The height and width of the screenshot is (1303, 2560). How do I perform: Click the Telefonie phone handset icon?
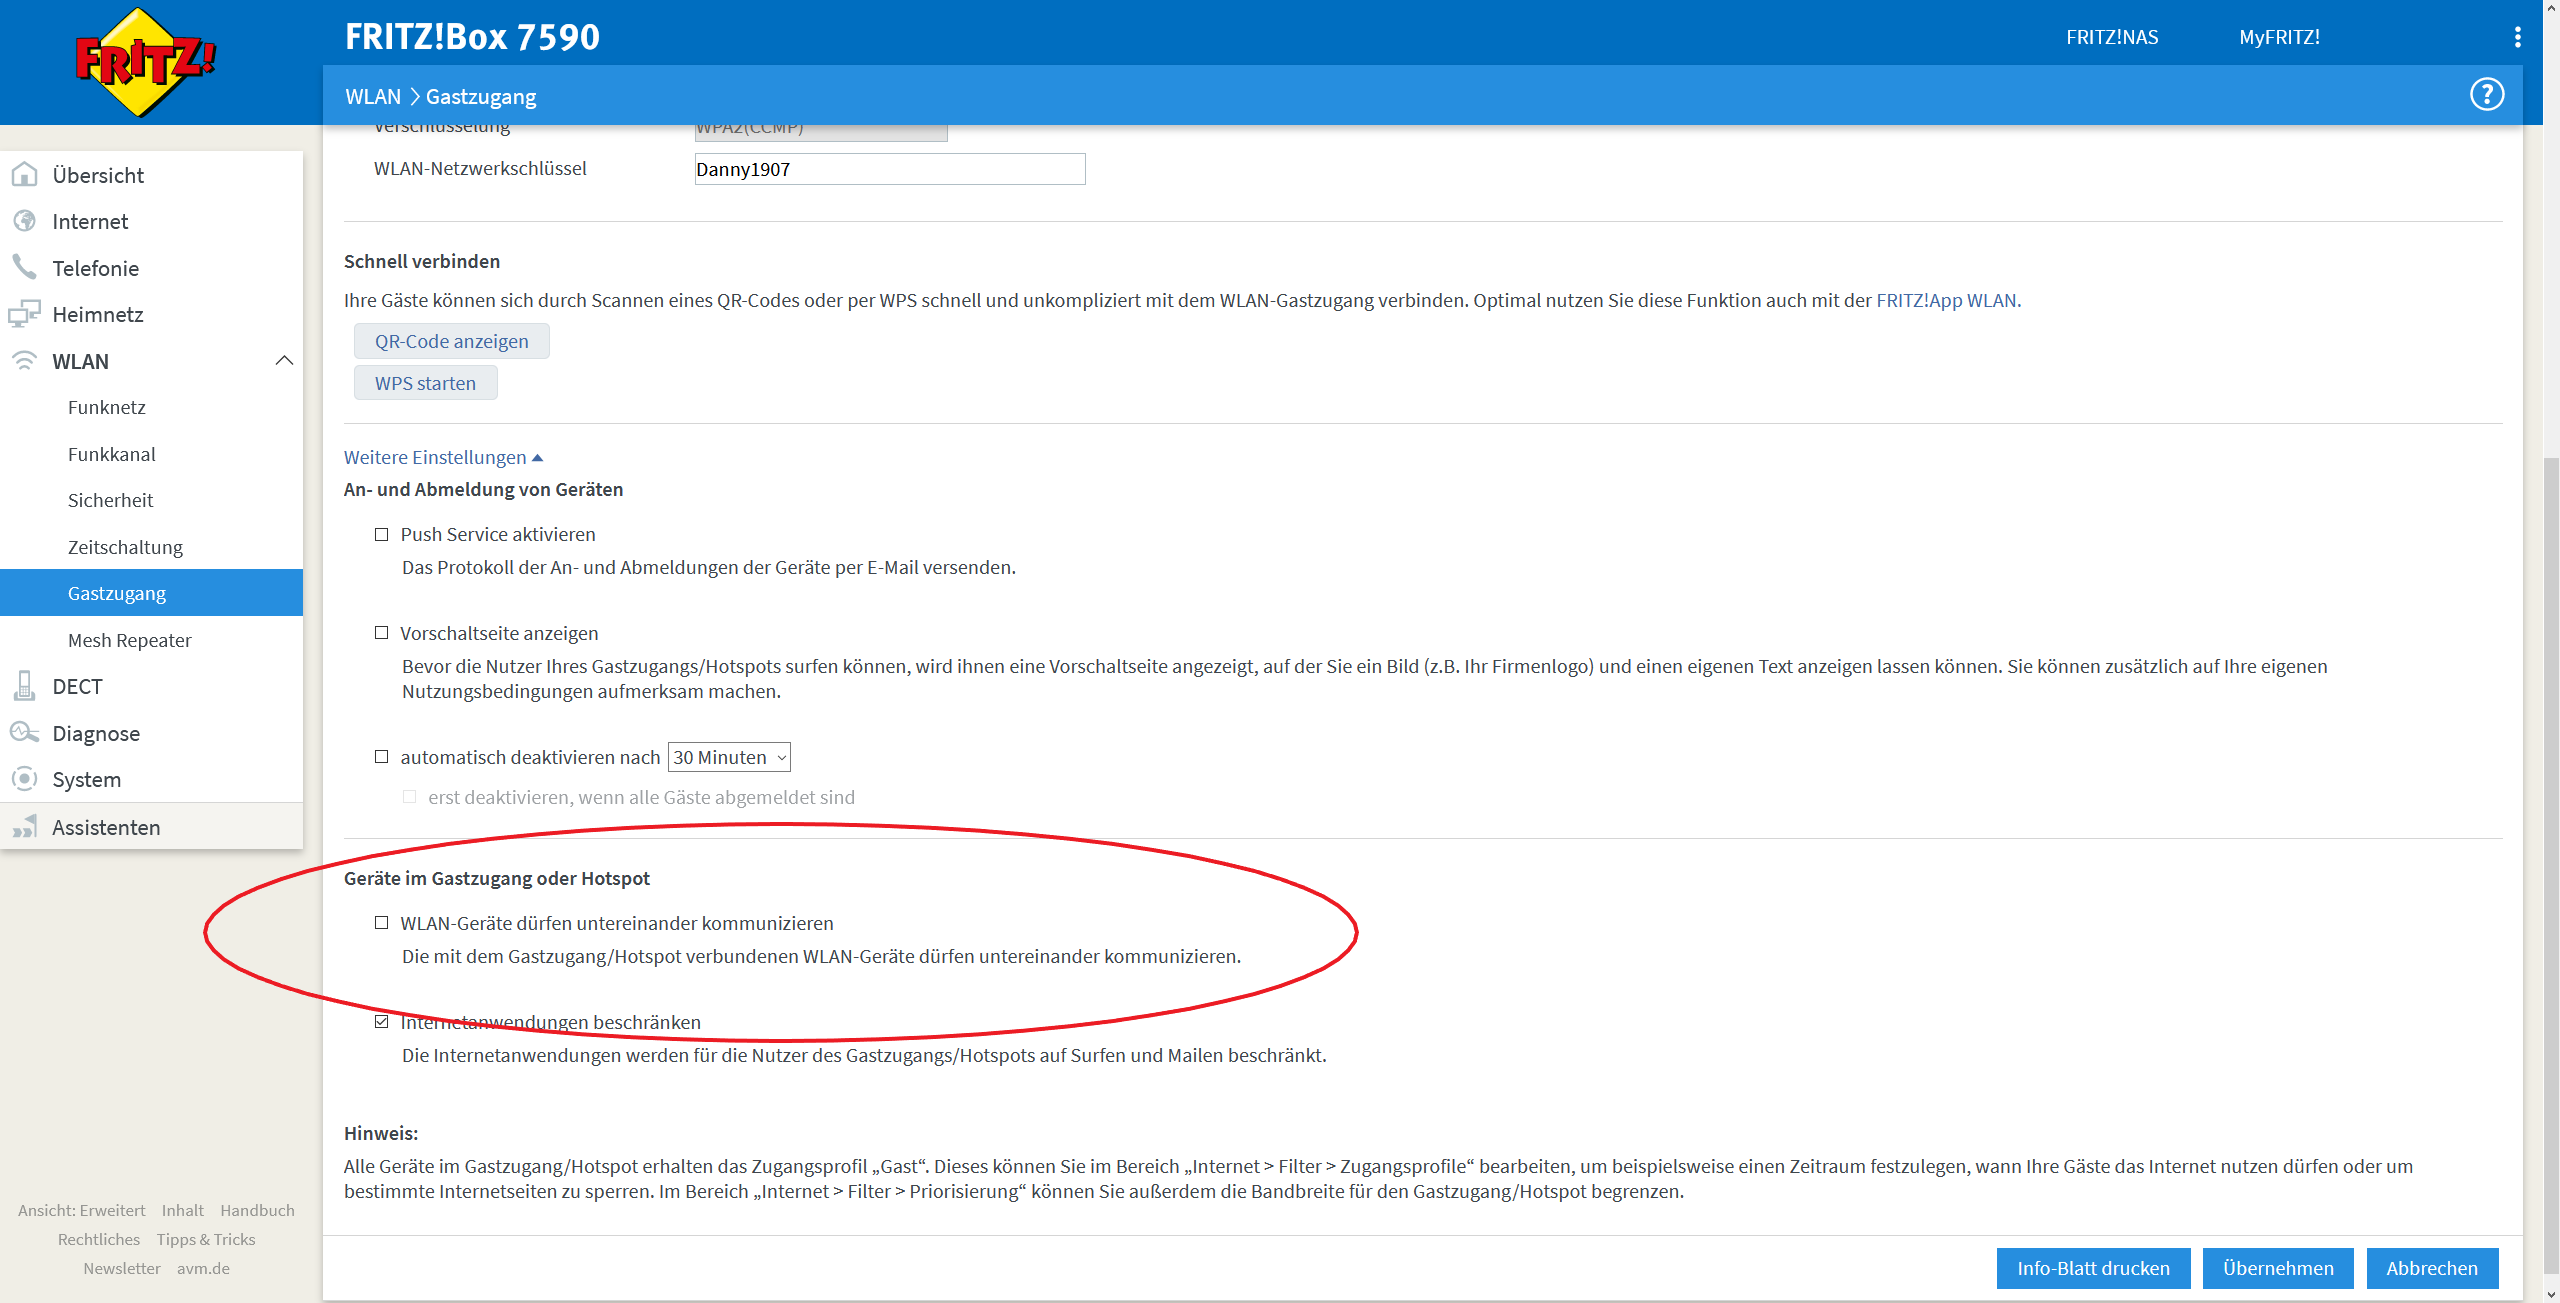(x=24, y=267)
